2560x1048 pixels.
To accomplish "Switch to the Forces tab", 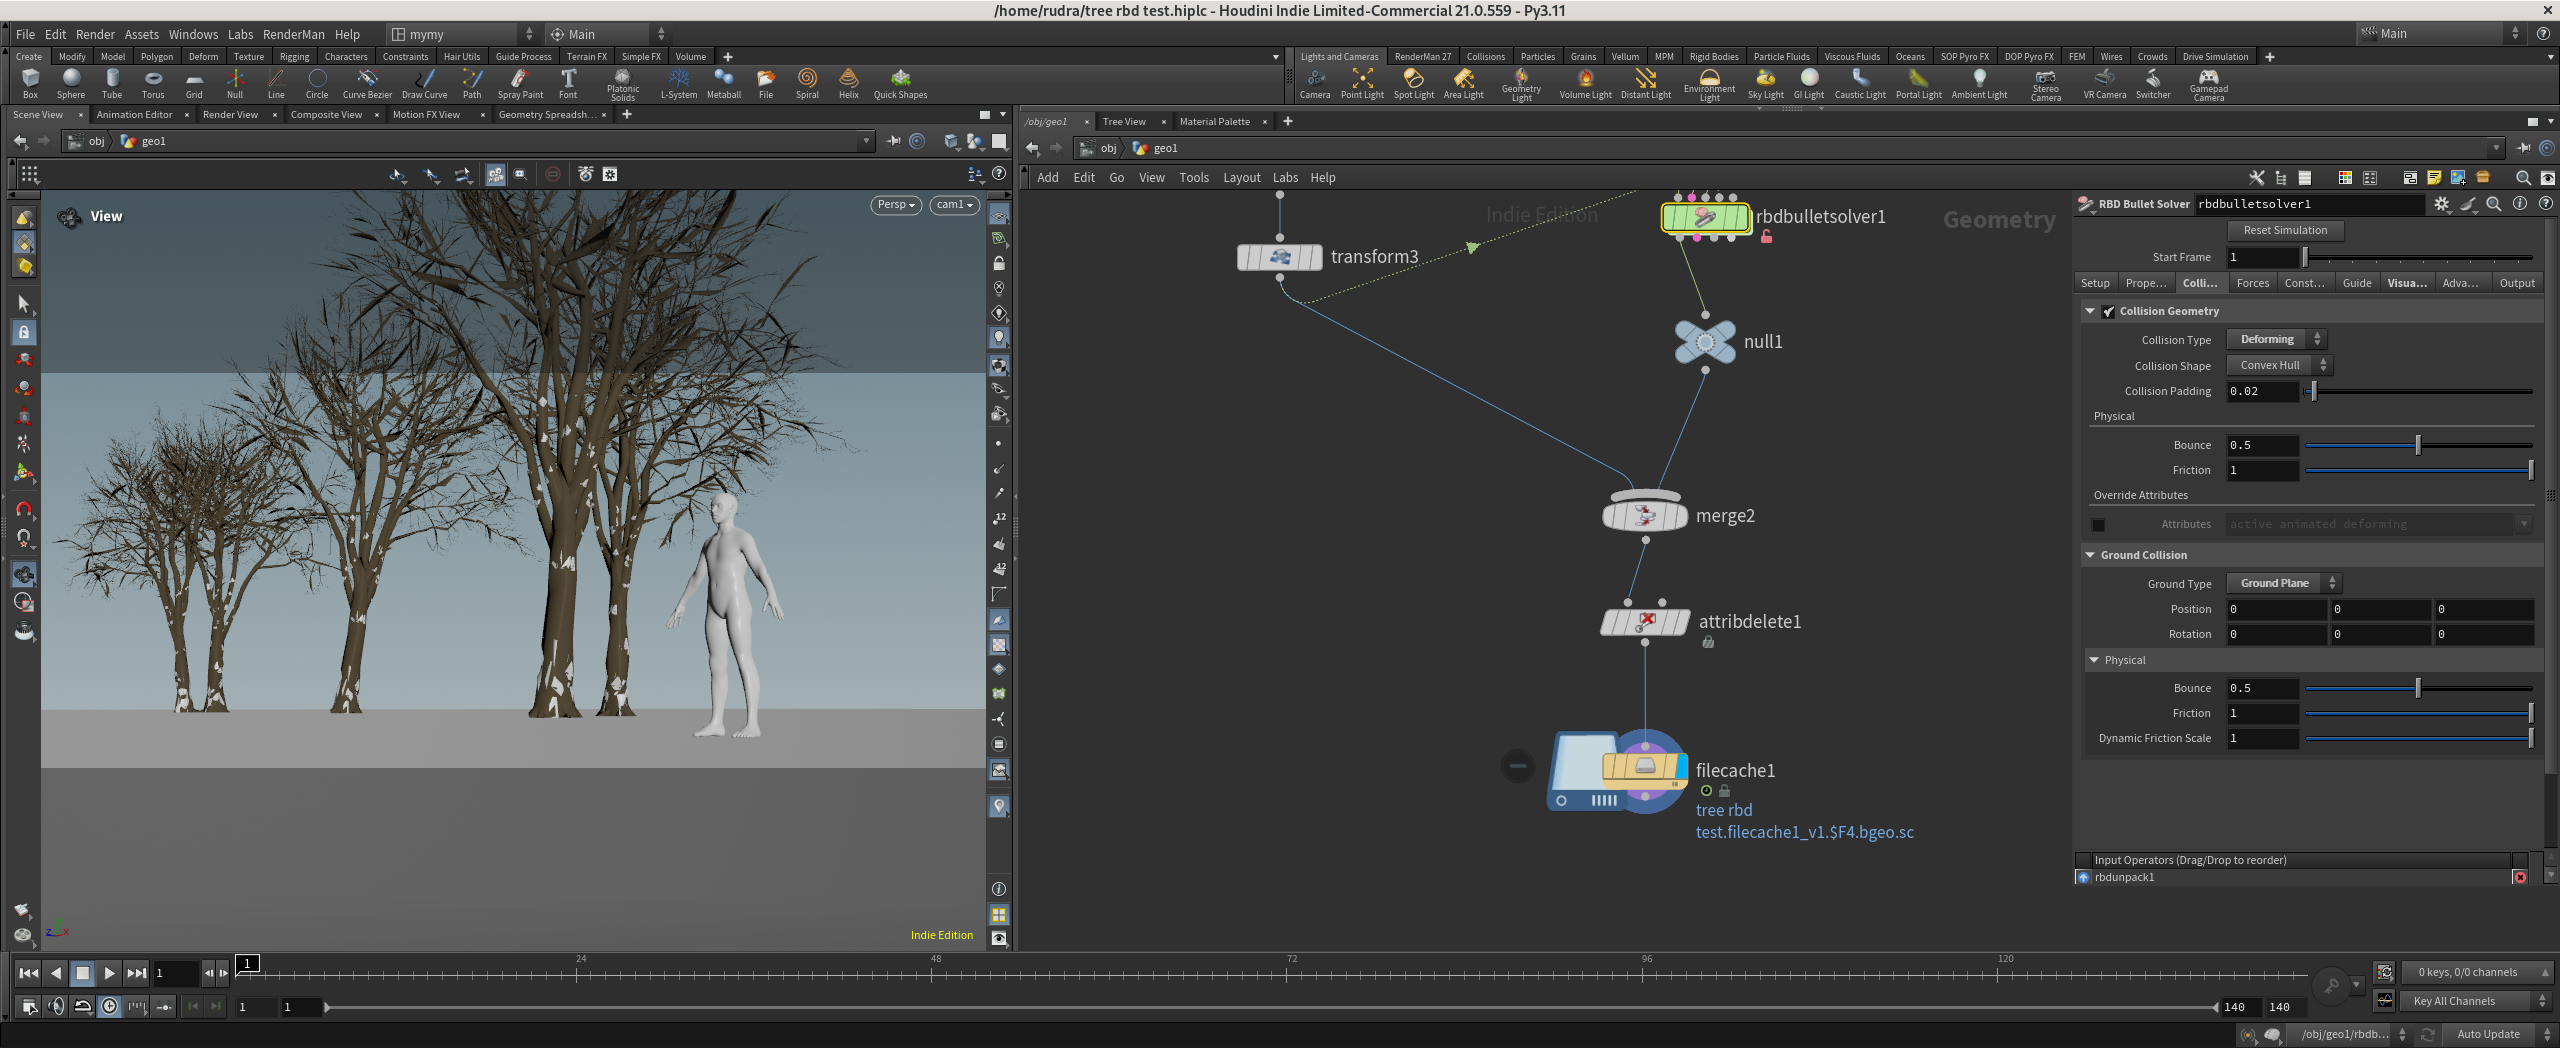I will pyautogui.click(x=2252, y=283).
